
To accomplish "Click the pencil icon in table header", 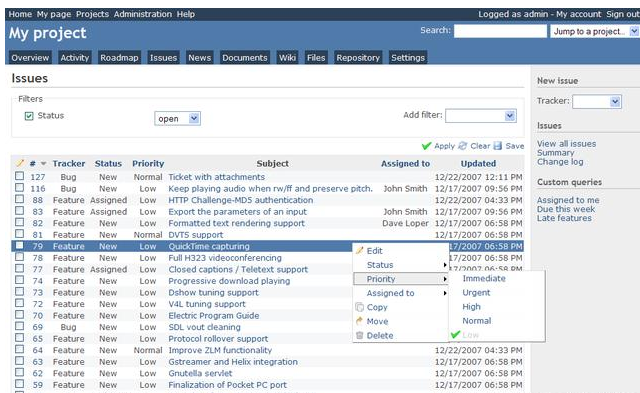I will (20, 163).
